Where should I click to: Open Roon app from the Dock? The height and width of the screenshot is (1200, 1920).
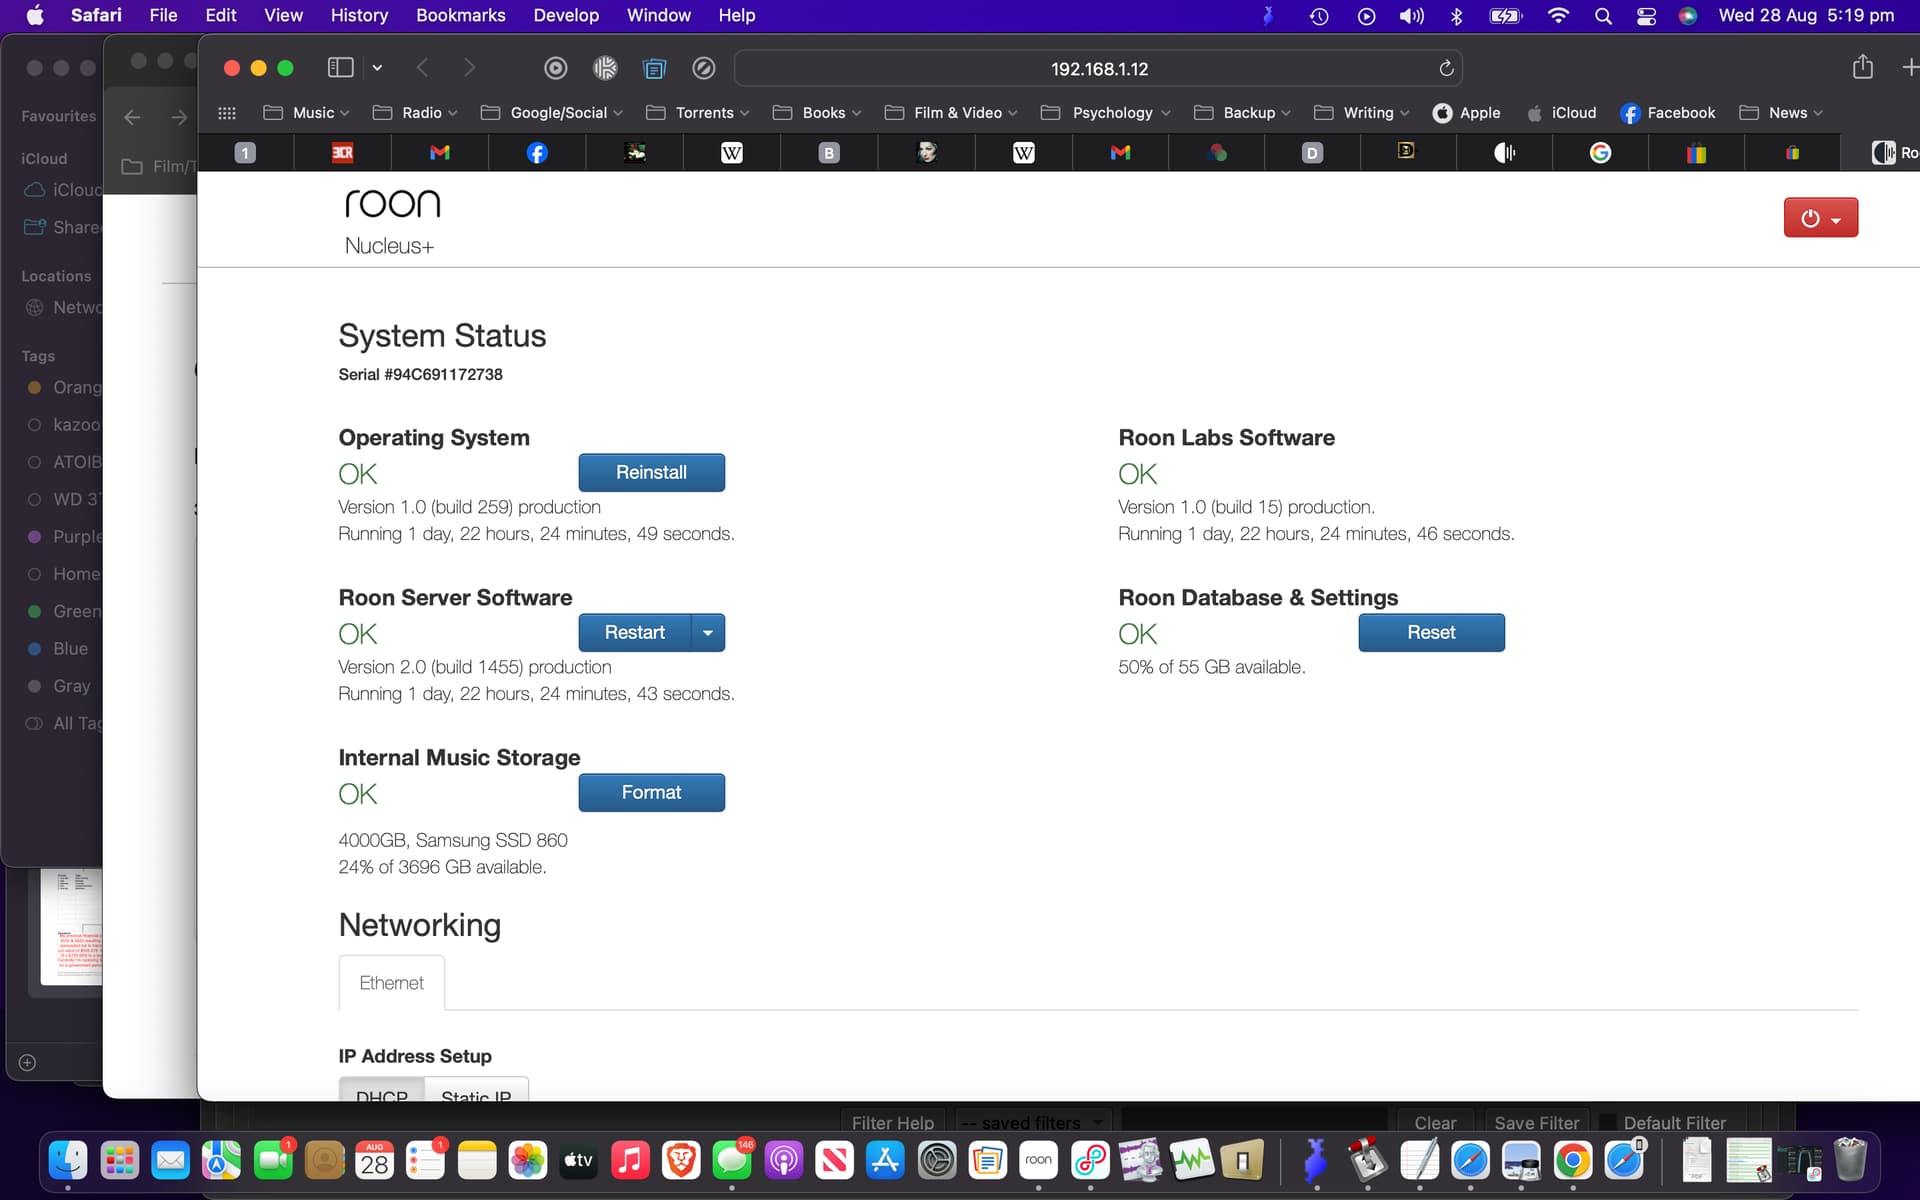[x=1038, y=1160]
